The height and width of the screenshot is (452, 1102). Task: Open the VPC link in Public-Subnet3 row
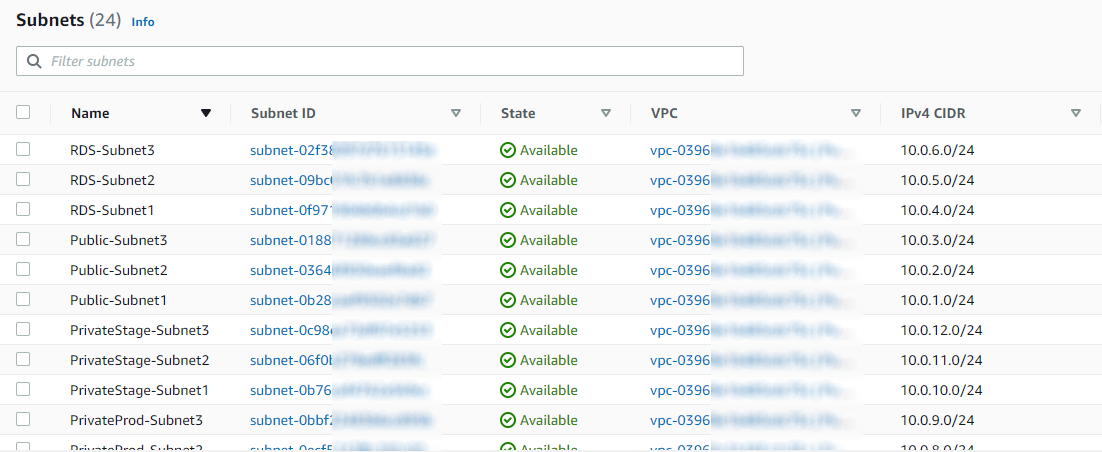(680, 241)
